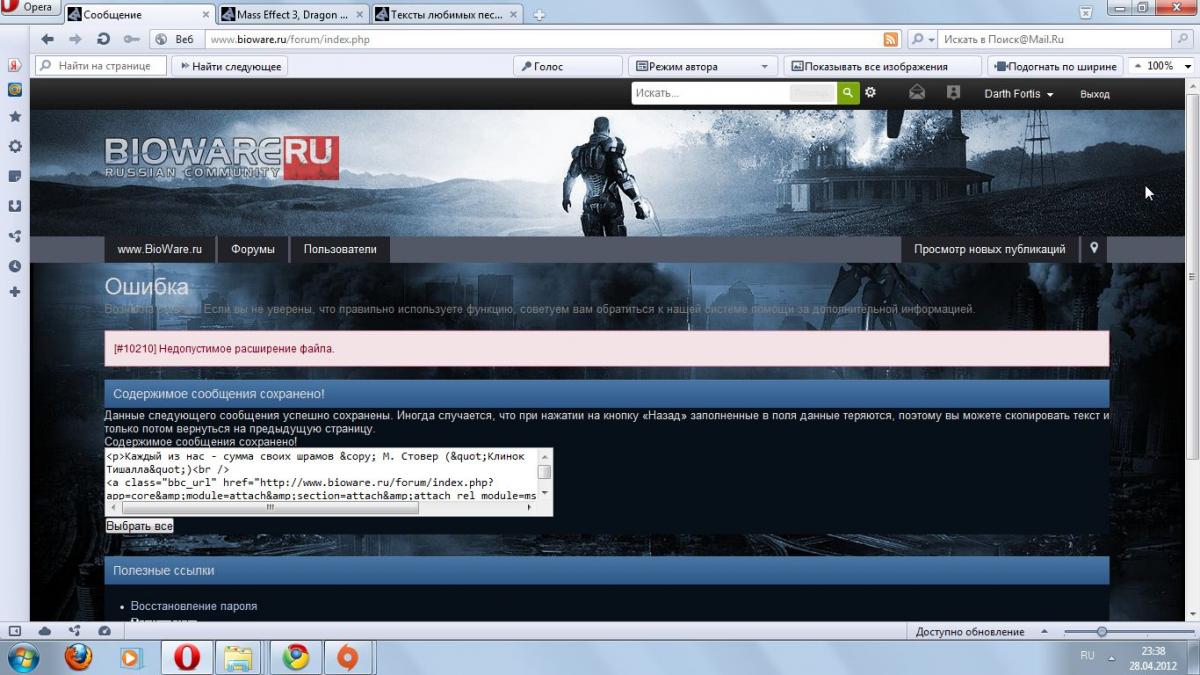Open Origin from the taskbar

pyautogui.click(x=348, y=657)
